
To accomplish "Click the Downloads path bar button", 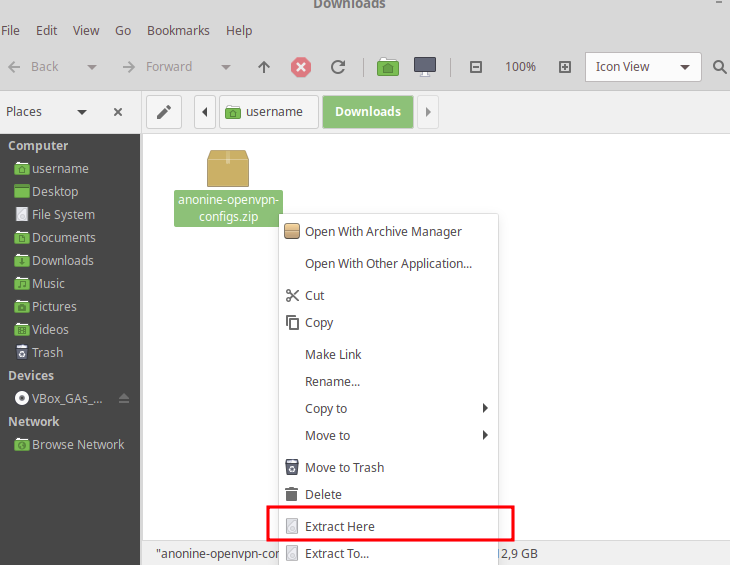I will coord(368,112).
